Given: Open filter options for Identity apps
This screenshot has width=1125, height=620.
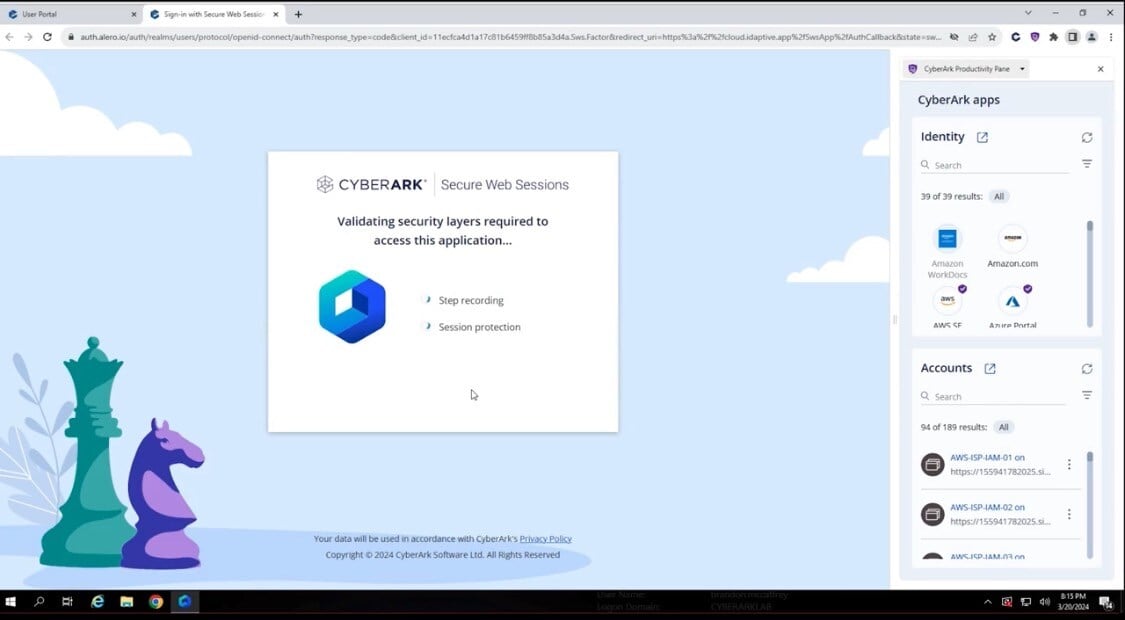Looking at the screenshot, I should [1087, 164].
